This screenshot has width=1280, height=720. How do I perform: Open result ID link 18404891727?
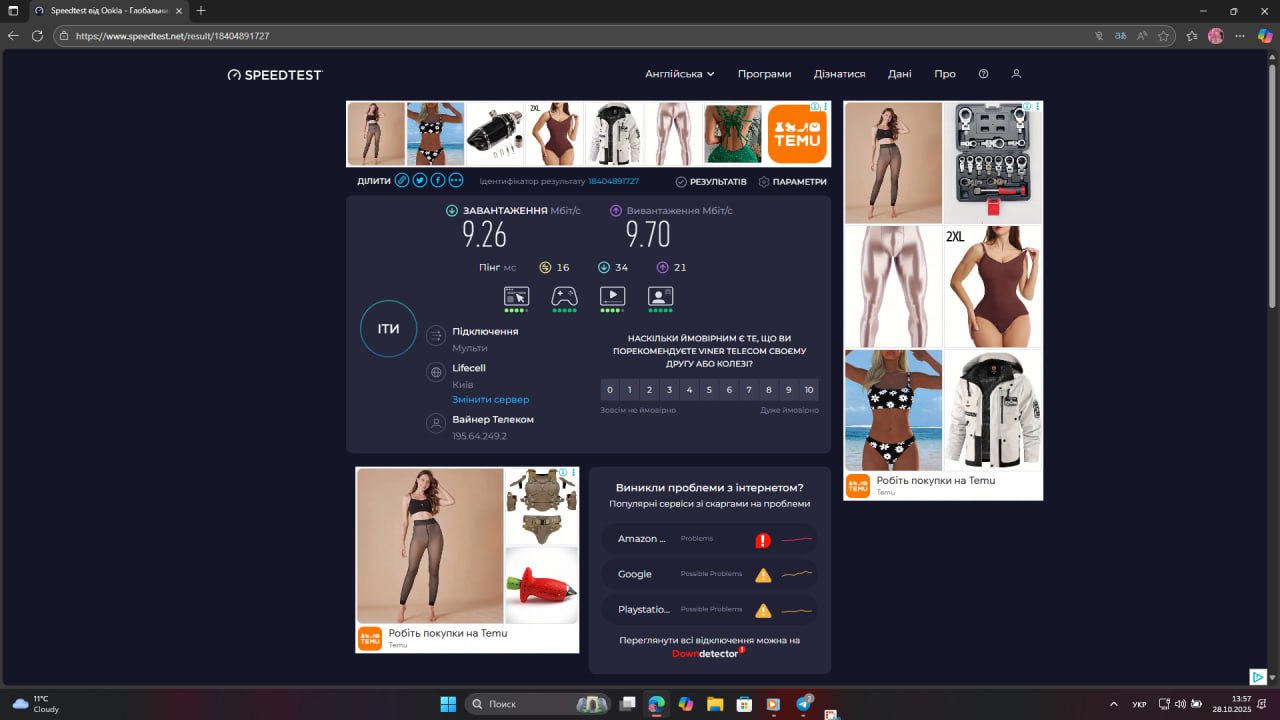click(613, 182)
